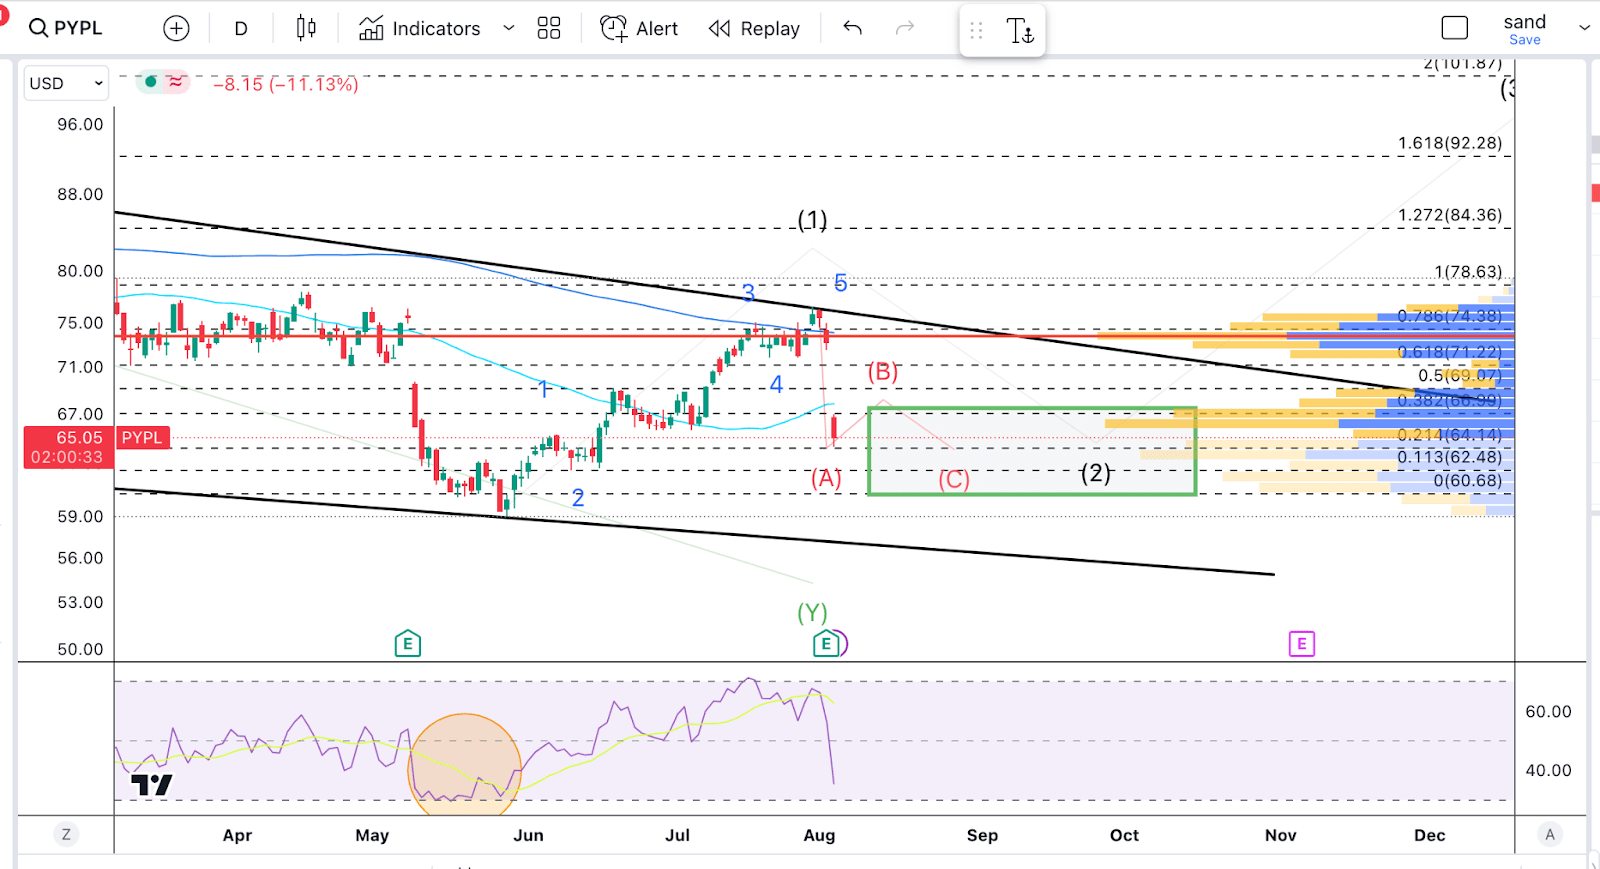Click the add symbol plus icon
Screen dimensions: 1600x869
coord(176,29)
